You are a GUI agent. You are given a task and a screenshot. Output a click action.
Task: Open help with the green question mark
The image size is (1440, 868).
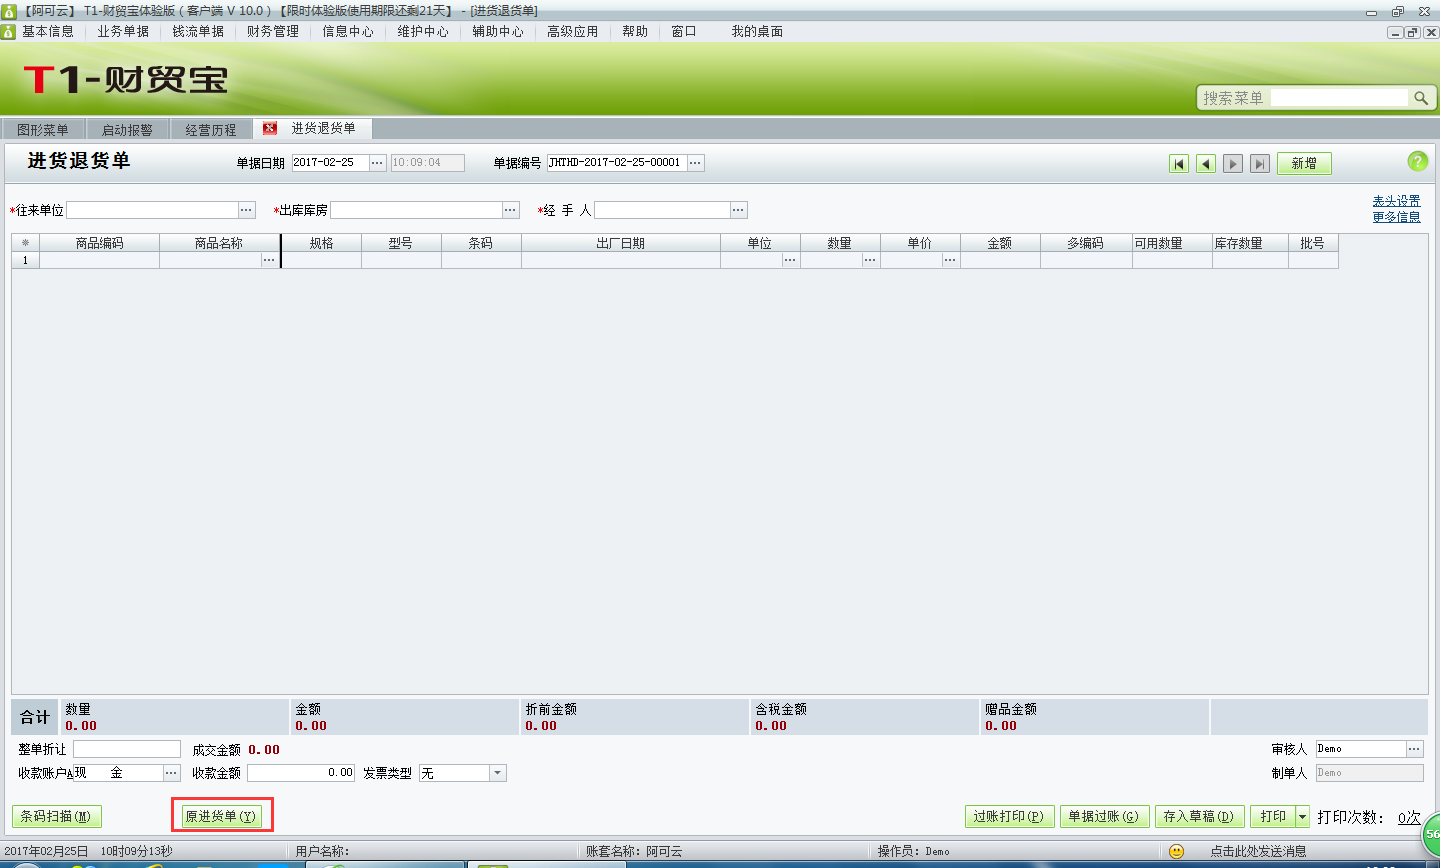tap(1418, 161)
